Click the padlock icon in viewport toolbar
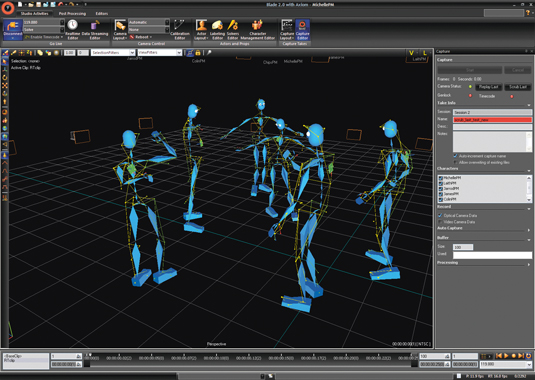 pos(198,53)
